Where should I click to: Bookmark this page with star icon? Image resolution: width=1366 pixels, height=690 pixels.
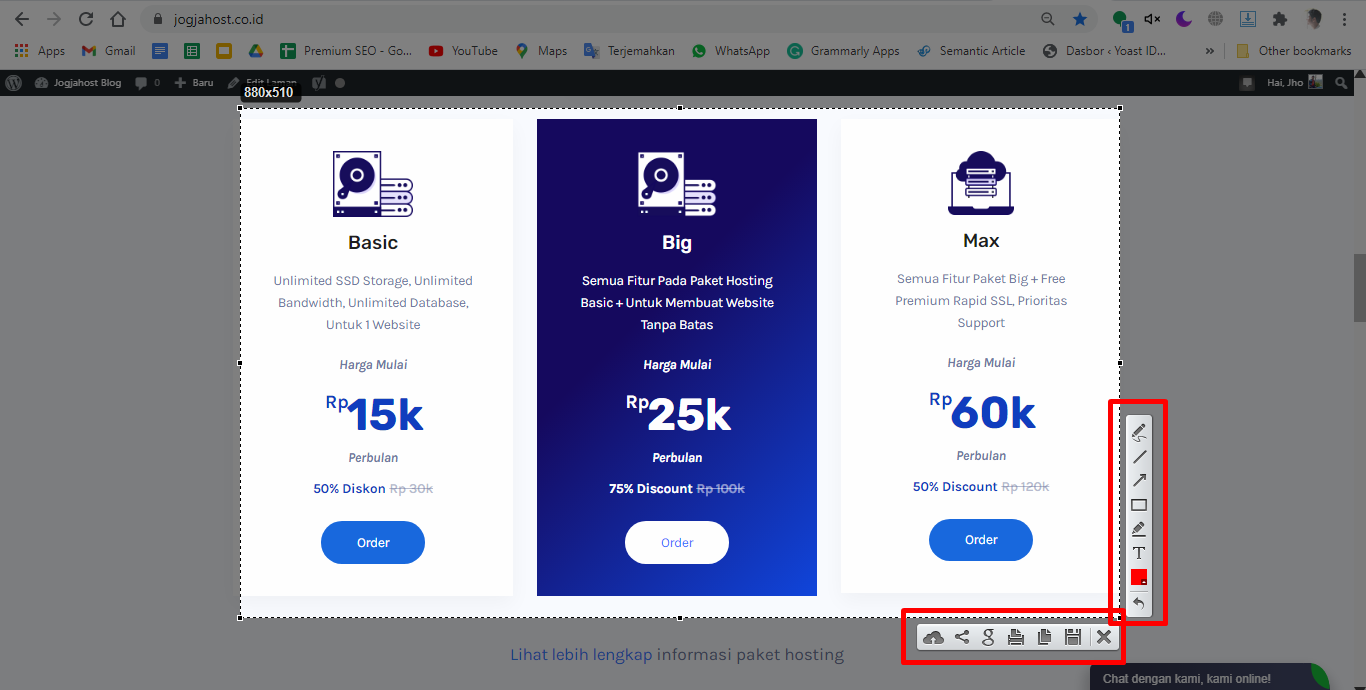click(1080, 19)
